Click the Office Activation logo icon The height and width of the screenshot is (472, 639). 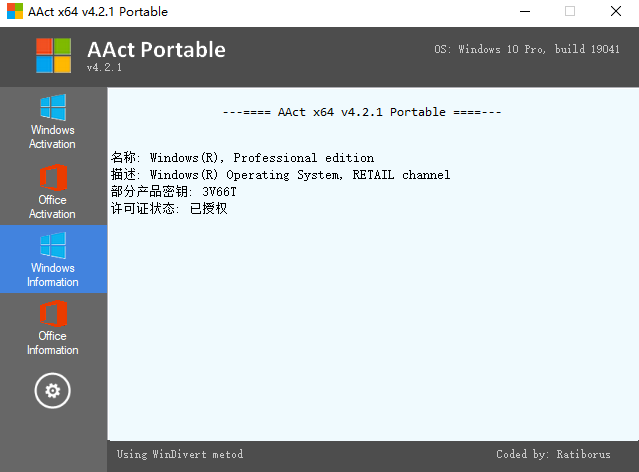coord(52,177)
